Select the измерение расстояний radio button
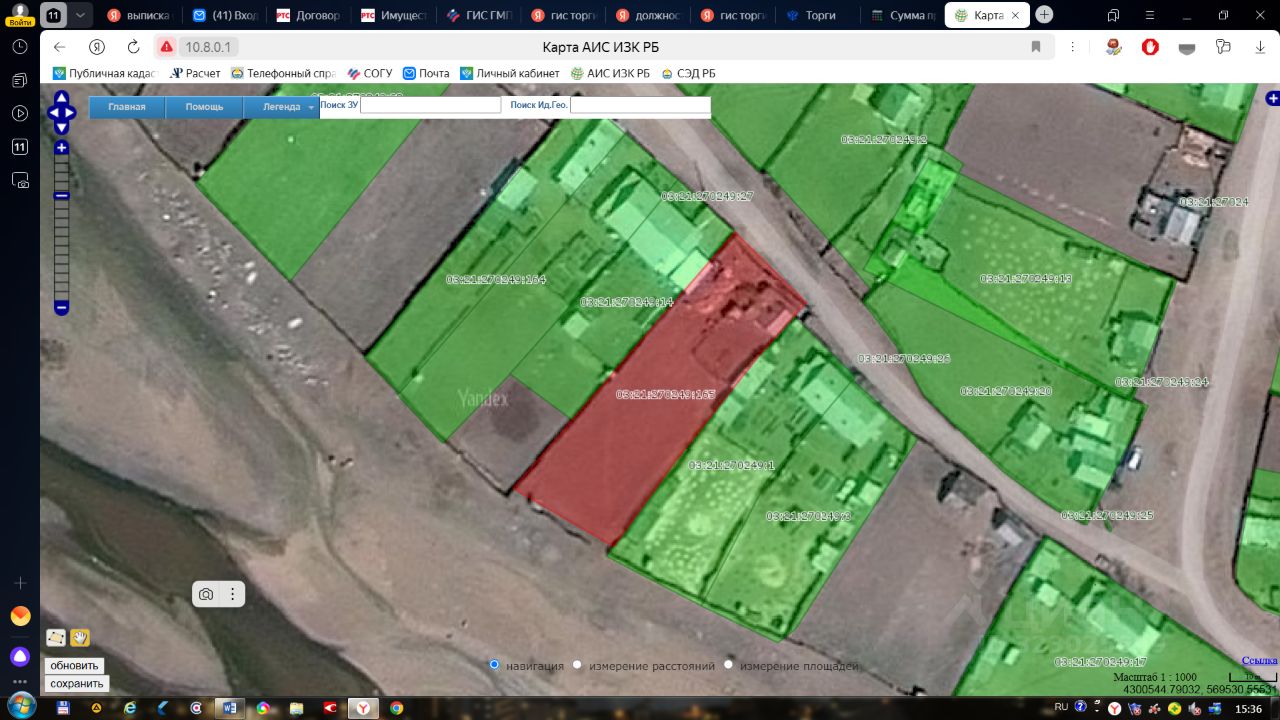Viewport: 1280px width, 720px height. pos(578,665)
